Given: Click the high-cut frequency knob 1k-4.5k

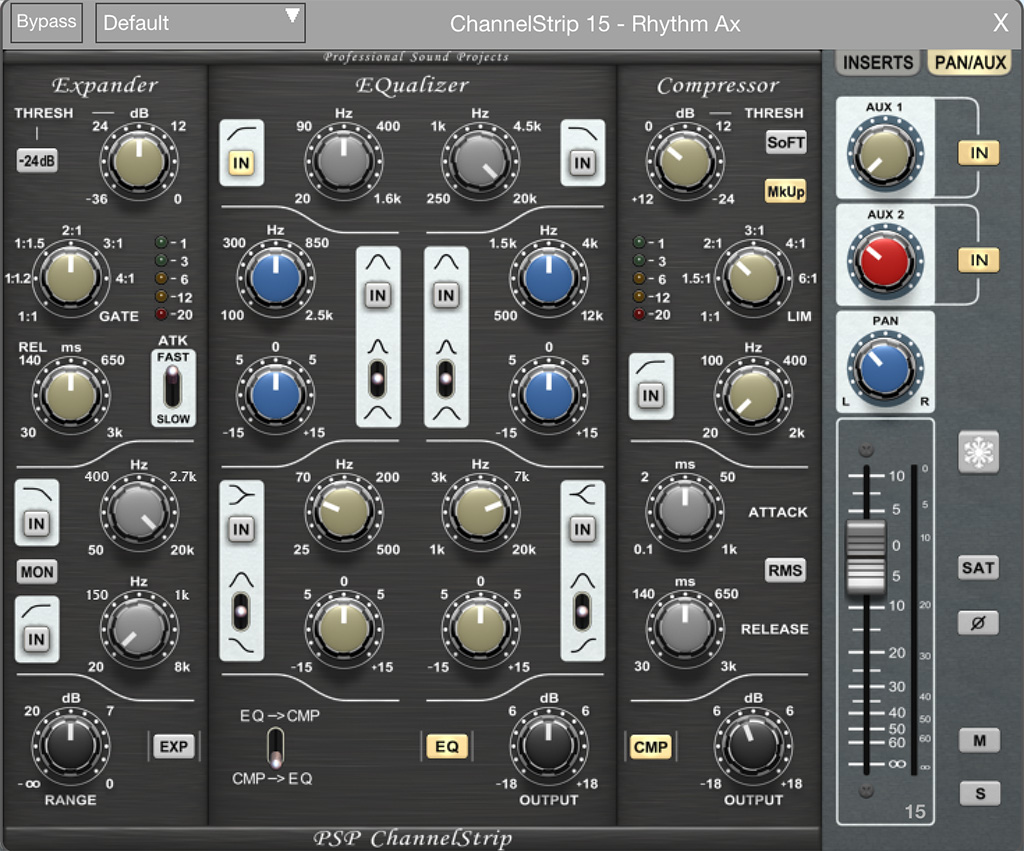Looking at the screenshot, I should pos(481,161).
